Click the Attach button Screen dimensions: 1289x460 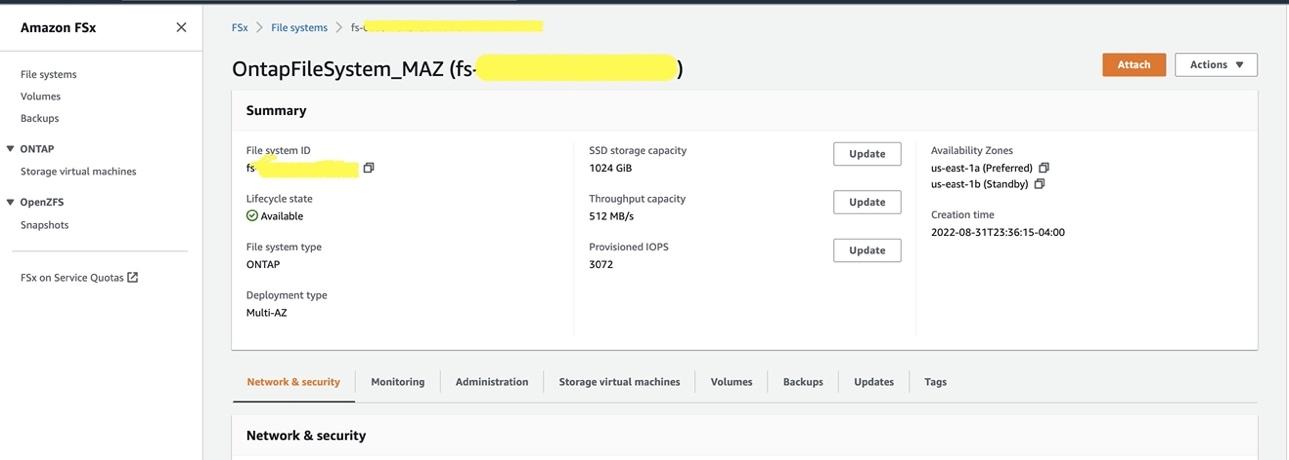(x=1134, y=65)
